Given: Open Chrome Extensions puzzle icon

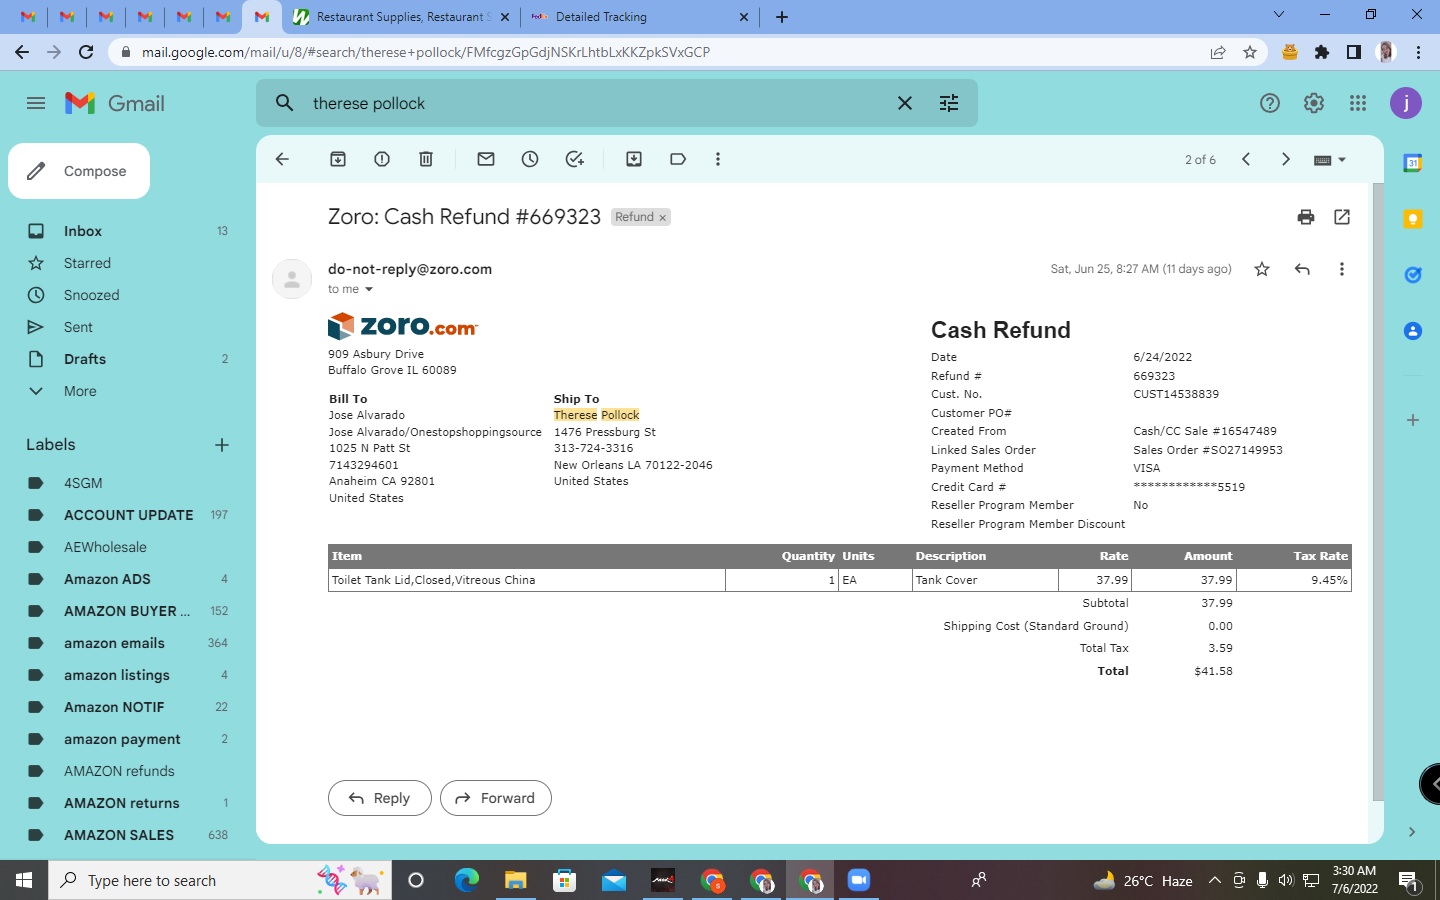Looking at the screenshot, I should (x=1322, y=52).
